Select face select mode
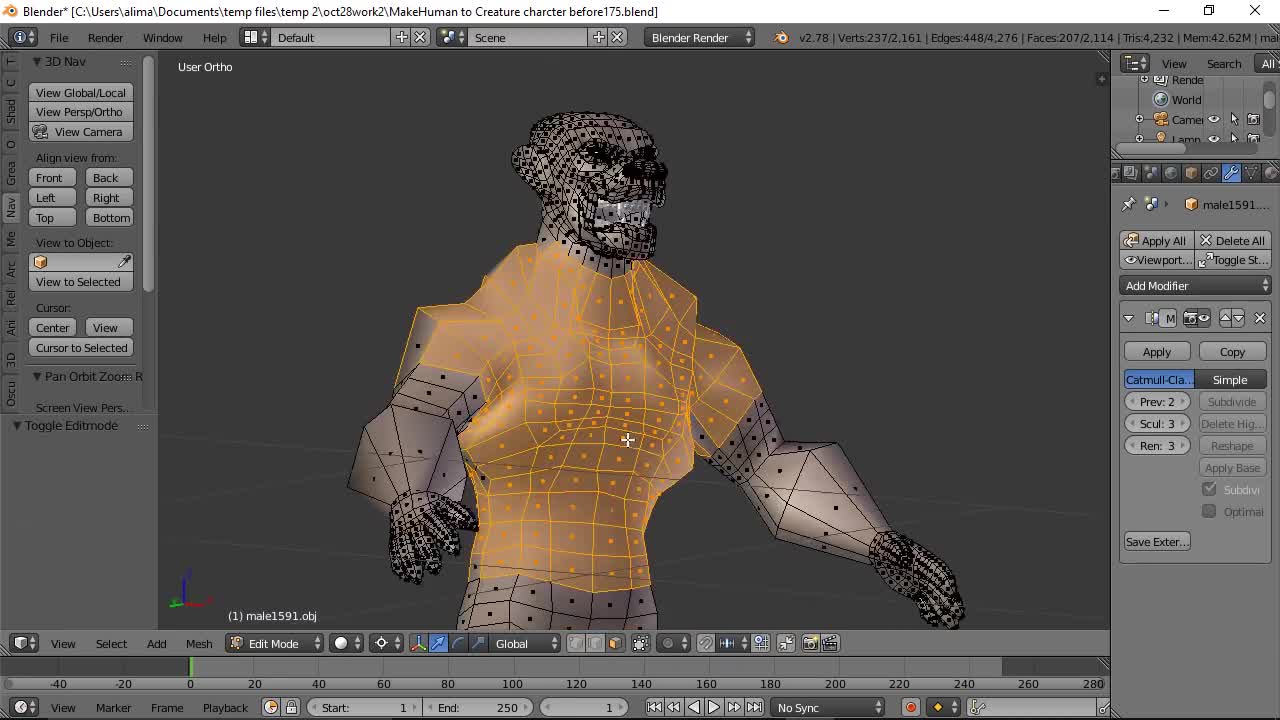The width and height of the screenshot is (1280, 720). point(615,643)
